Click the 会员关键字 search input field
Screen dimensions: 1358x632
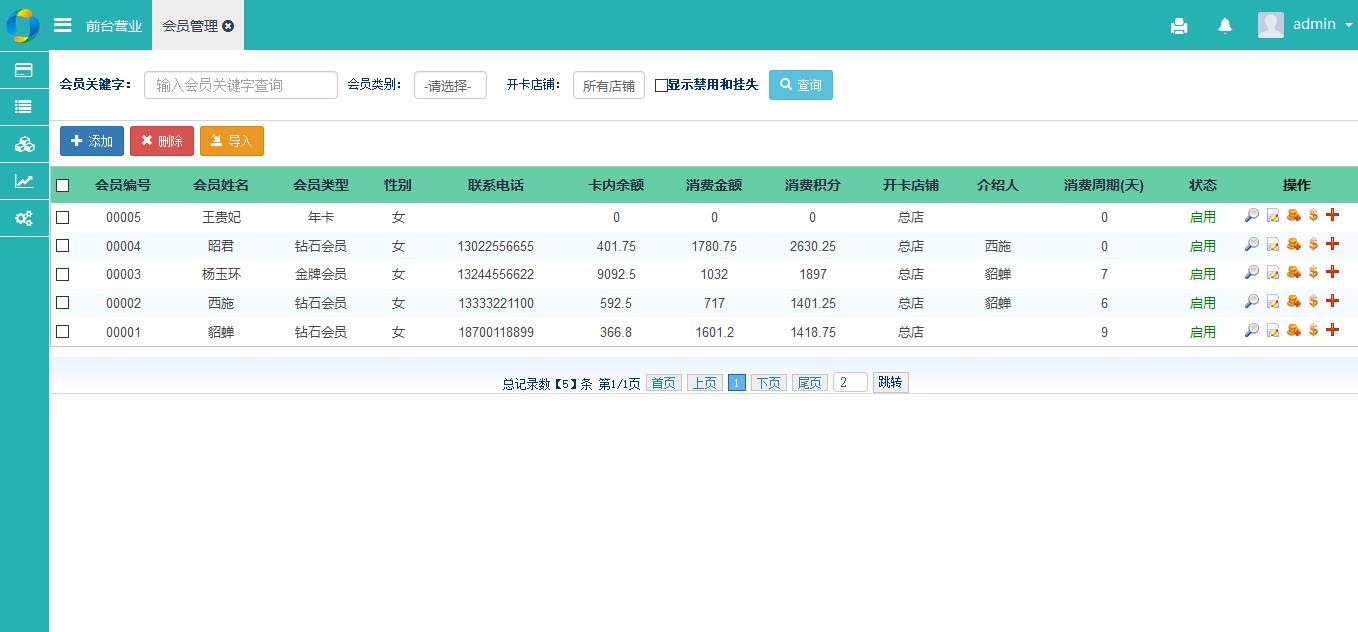coord(241,85)
